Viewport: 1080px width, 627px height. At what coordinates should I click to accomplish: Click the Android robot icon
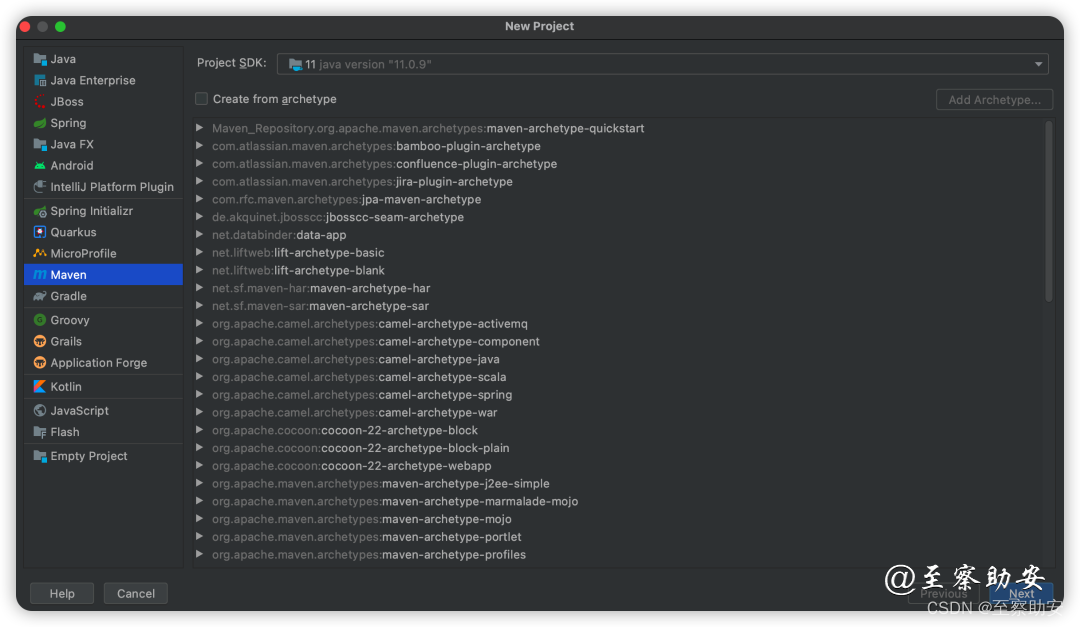[x=40, y=166]
